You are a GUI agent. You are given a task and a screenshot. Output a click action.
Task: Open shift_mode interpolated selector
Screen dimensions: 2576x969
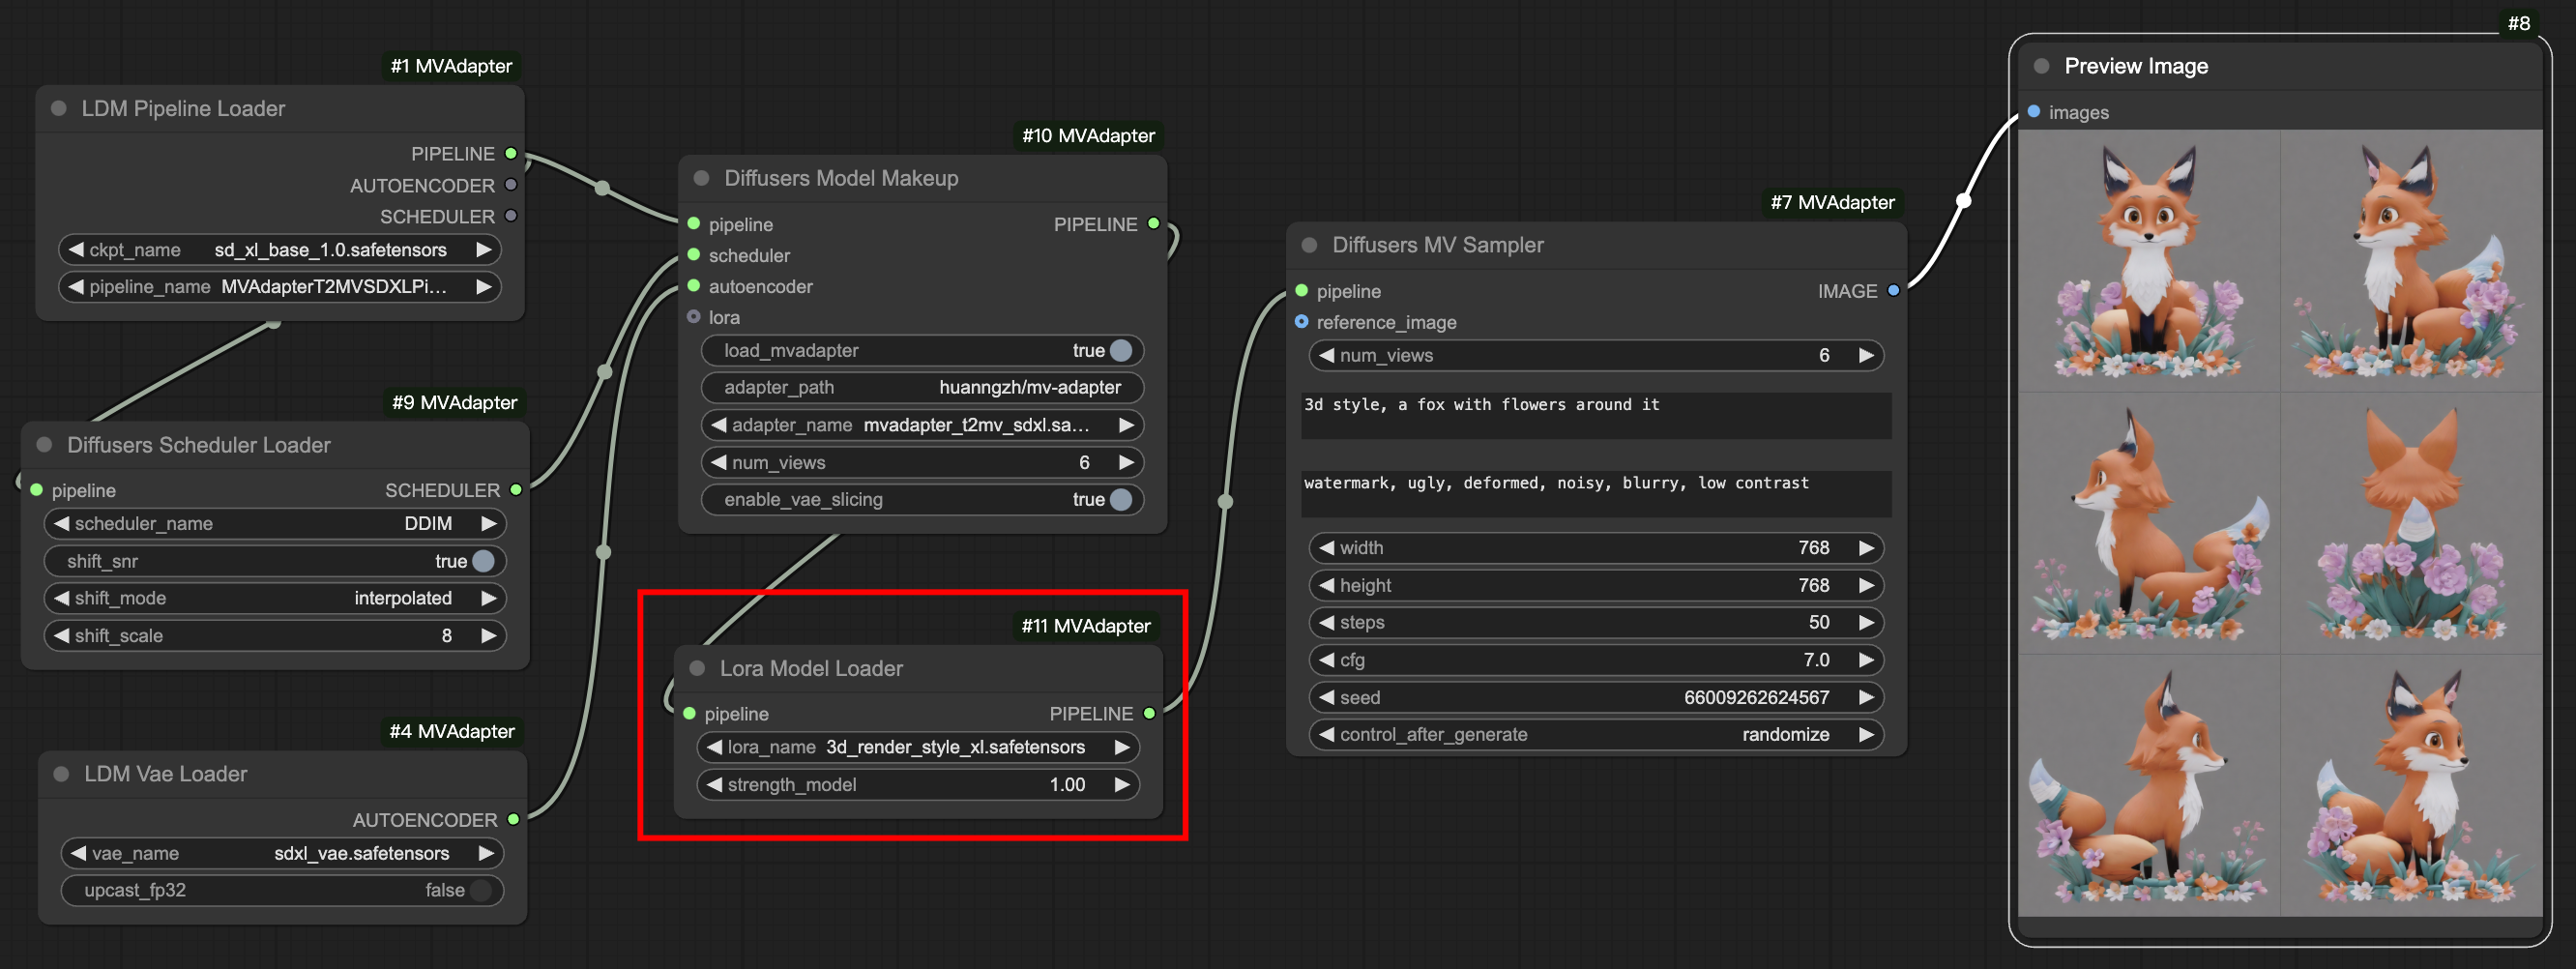[x=275, y=599]
